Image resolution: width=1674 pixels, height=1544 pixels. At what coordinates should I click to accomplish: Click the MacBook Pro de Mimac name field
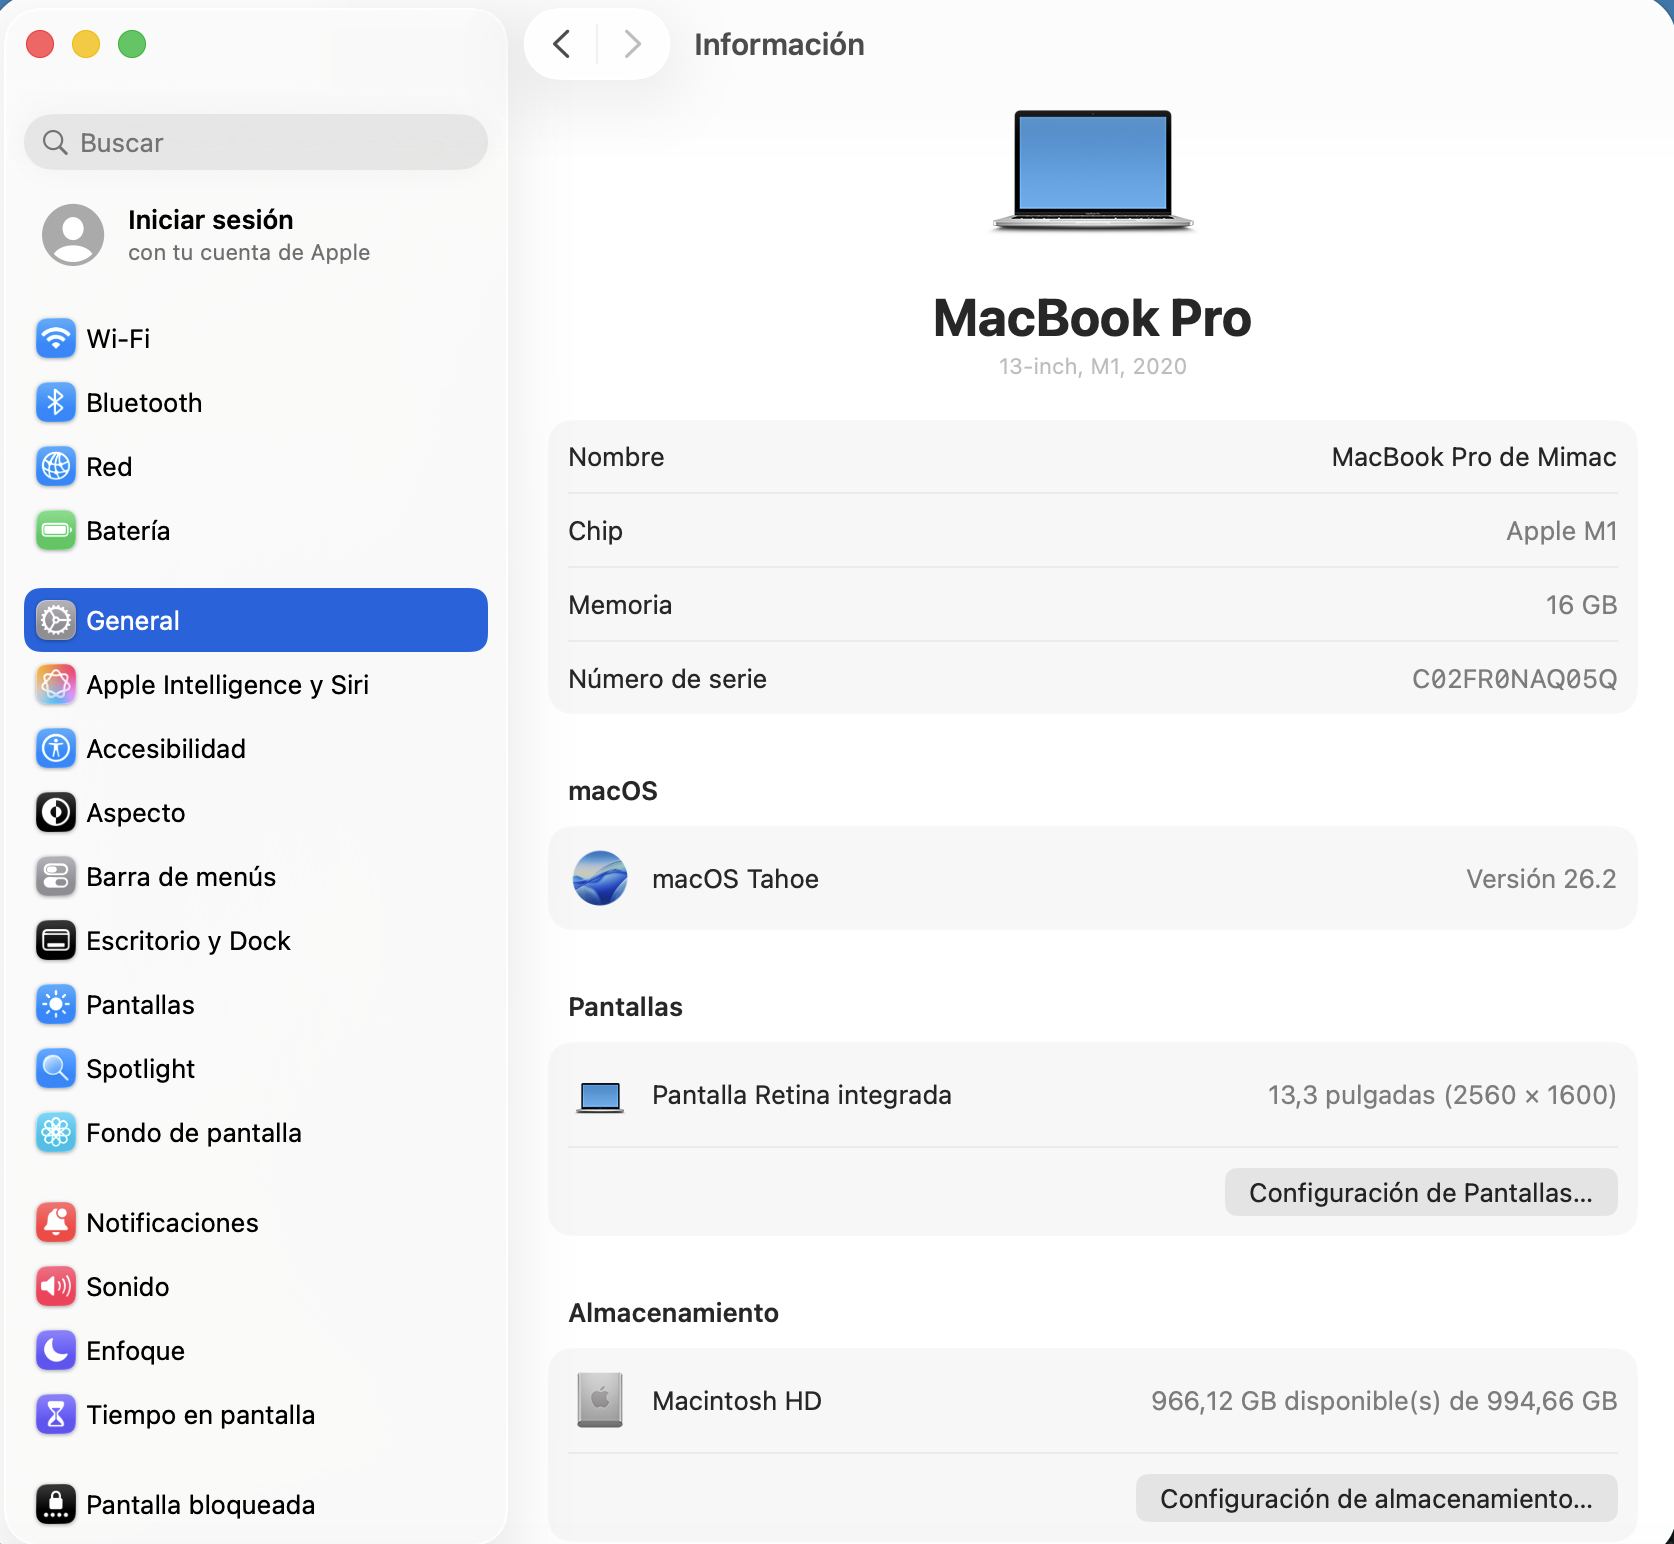1473,457
